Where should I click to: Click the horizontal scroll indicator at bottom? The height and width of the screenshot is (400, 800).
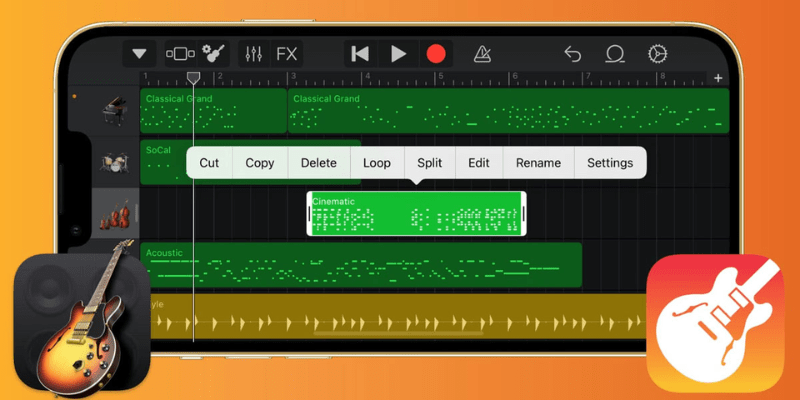tap(398, 334)
